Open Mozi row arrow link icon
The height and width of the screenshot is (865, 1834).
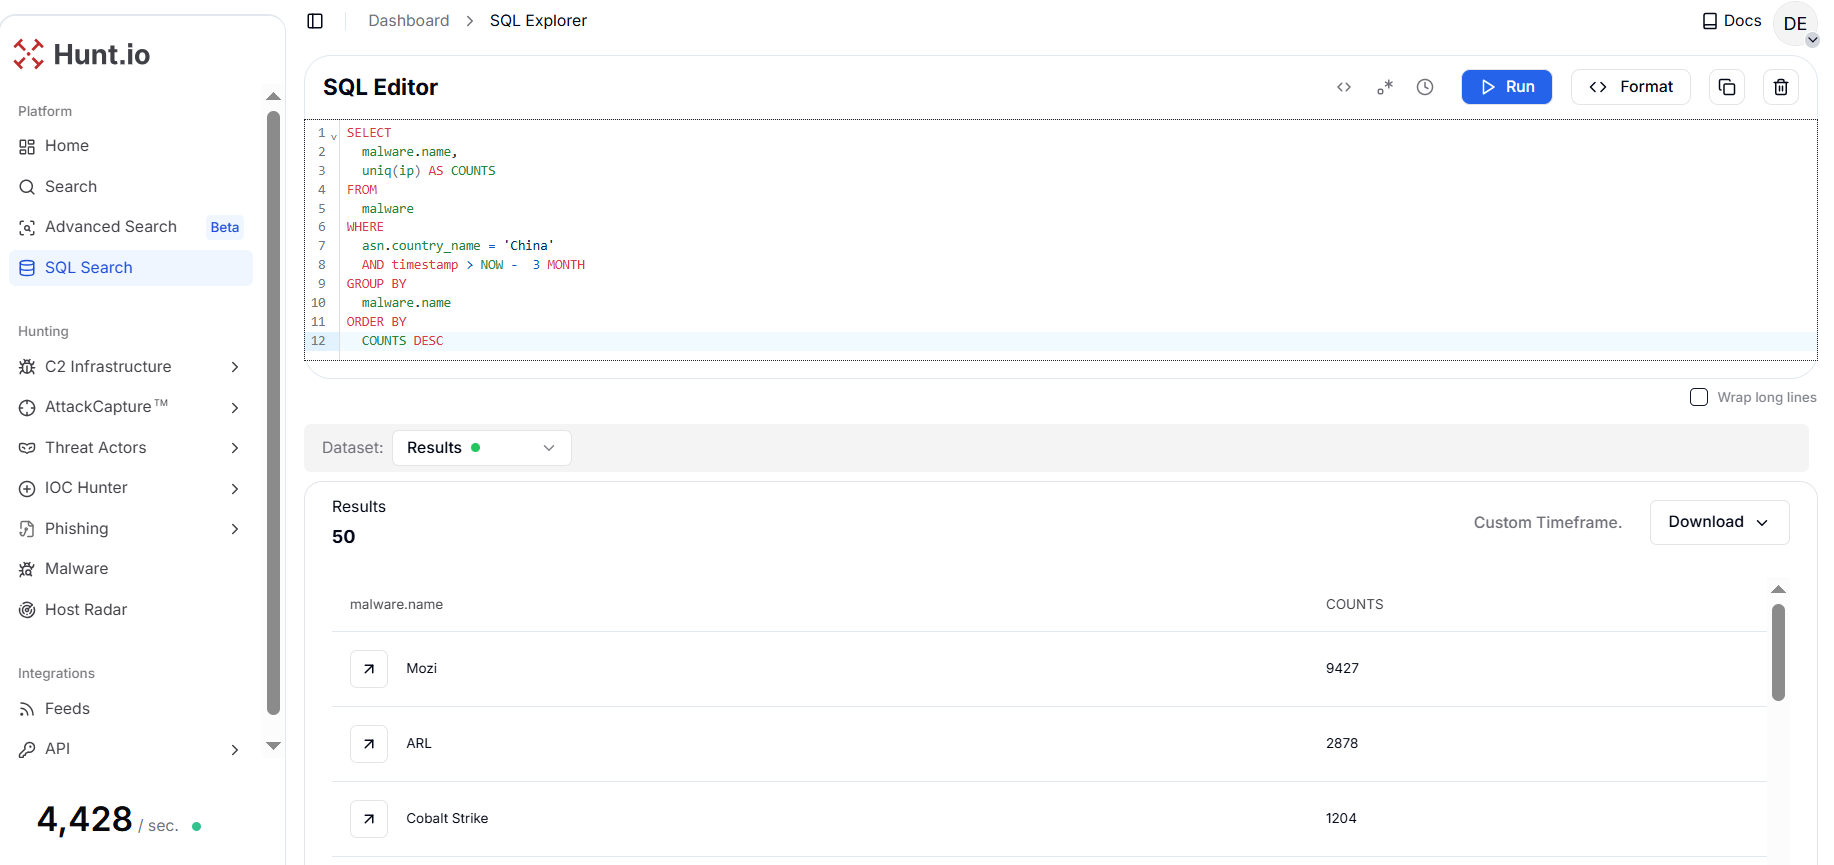coord(369,669)
